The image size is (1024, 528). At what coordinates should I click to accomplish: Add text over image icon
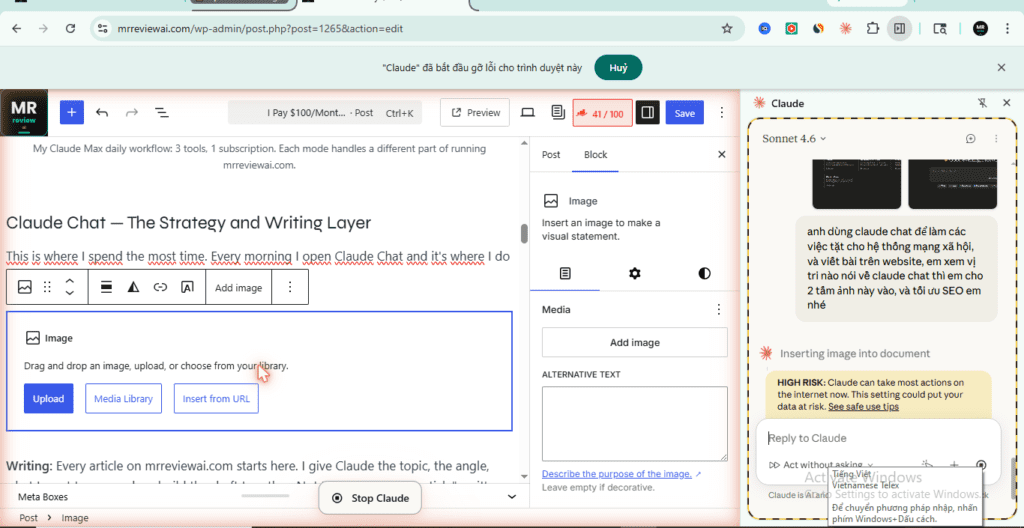coord(187,287)
